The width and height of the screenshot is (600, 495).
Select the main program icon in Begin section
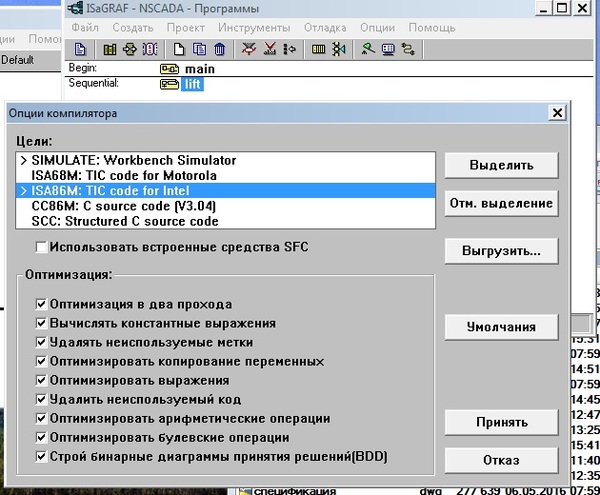coord(169,69)
